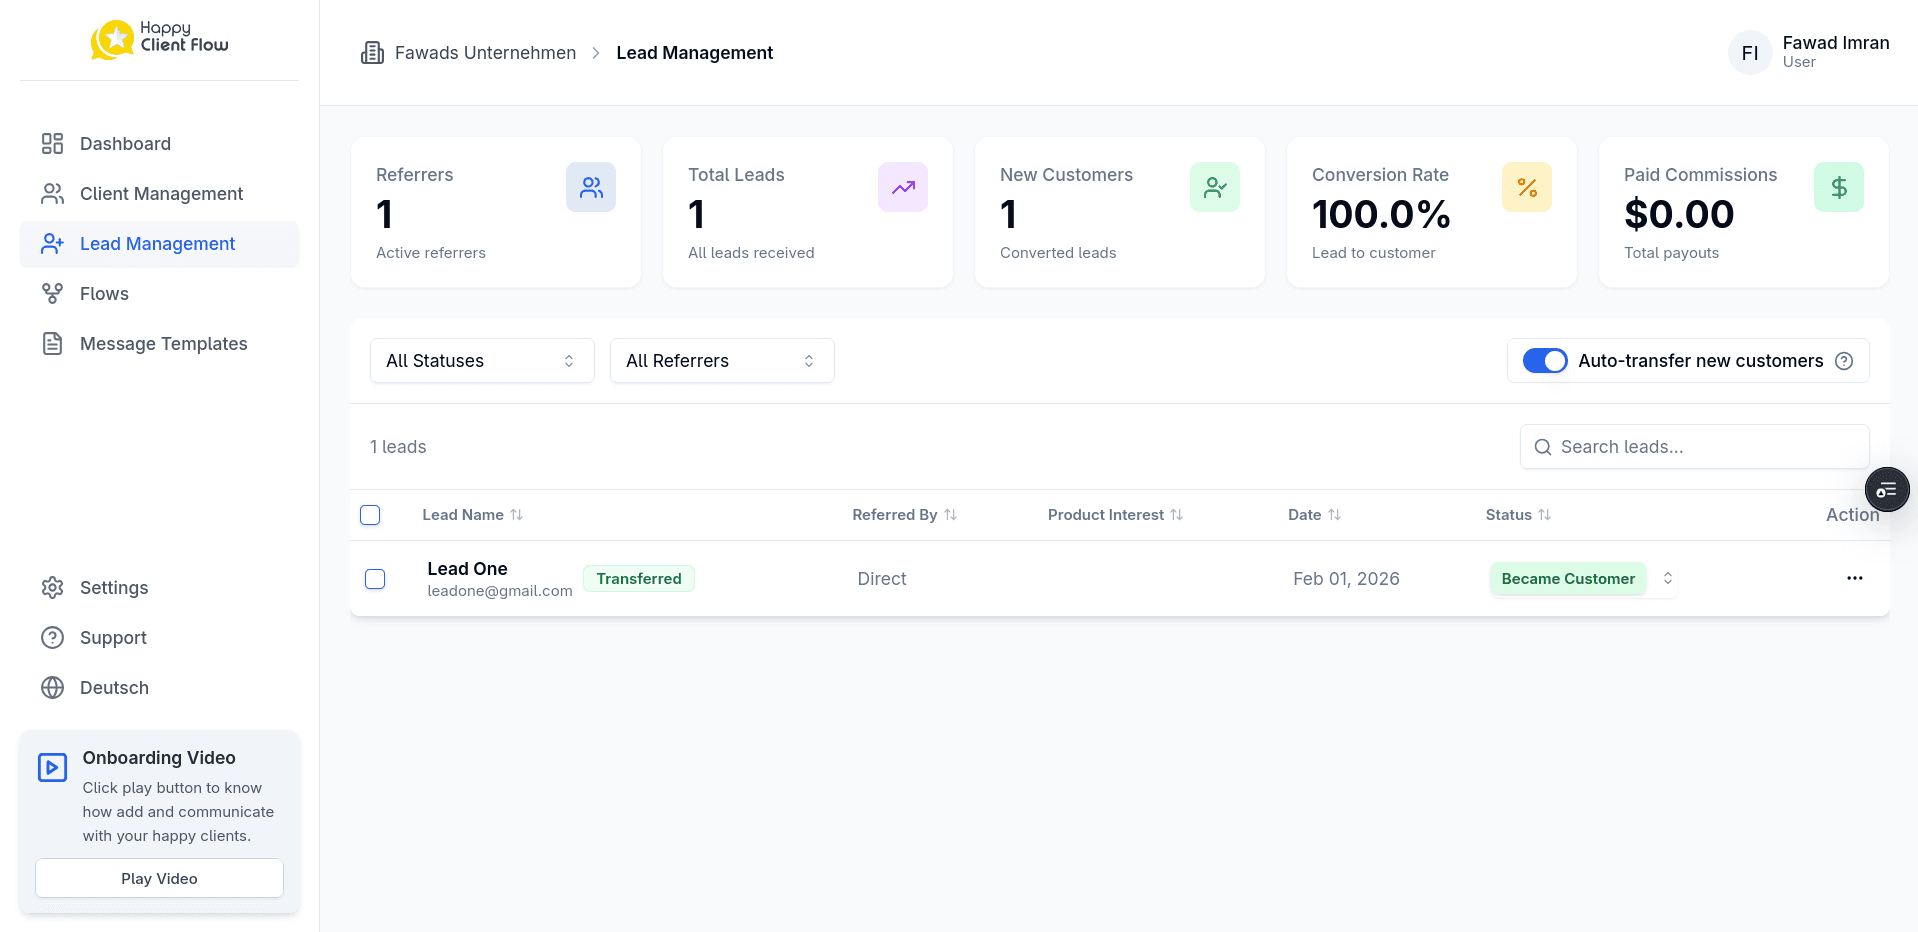
Task: Switch the language from Deutsch
Action: click(x=113, y=687)
